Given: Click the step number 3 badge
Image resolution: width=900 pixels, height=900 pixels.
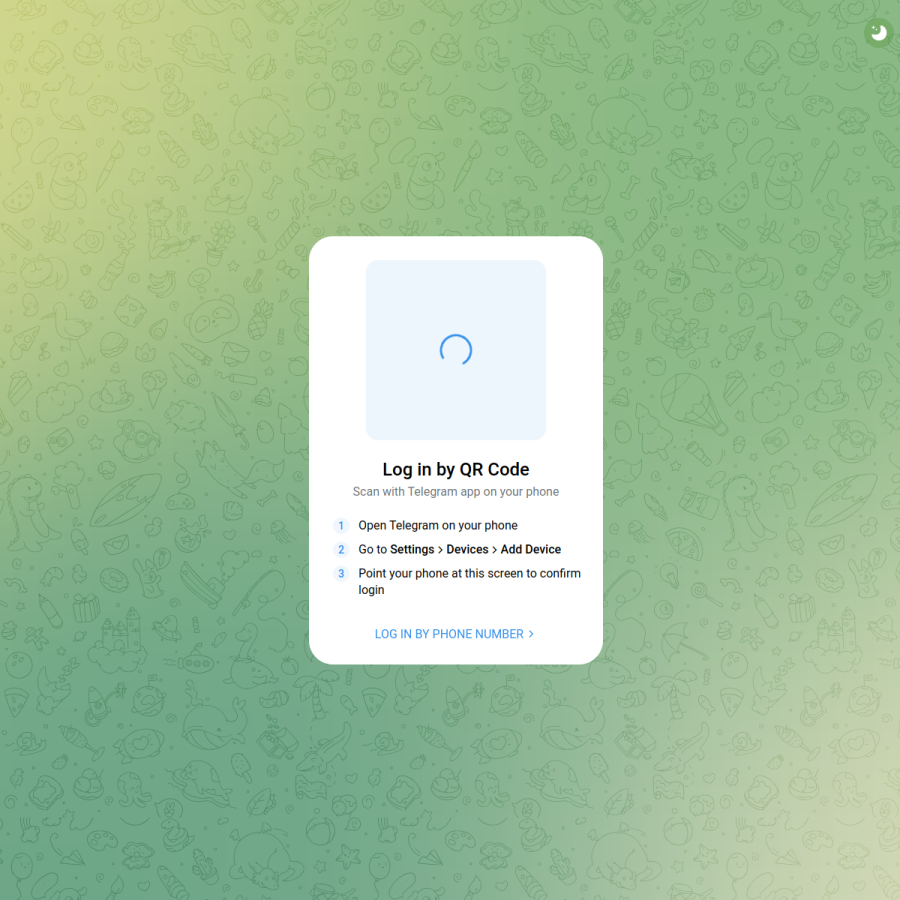Looking at the screenshot, I should click(x=341, y=573).
